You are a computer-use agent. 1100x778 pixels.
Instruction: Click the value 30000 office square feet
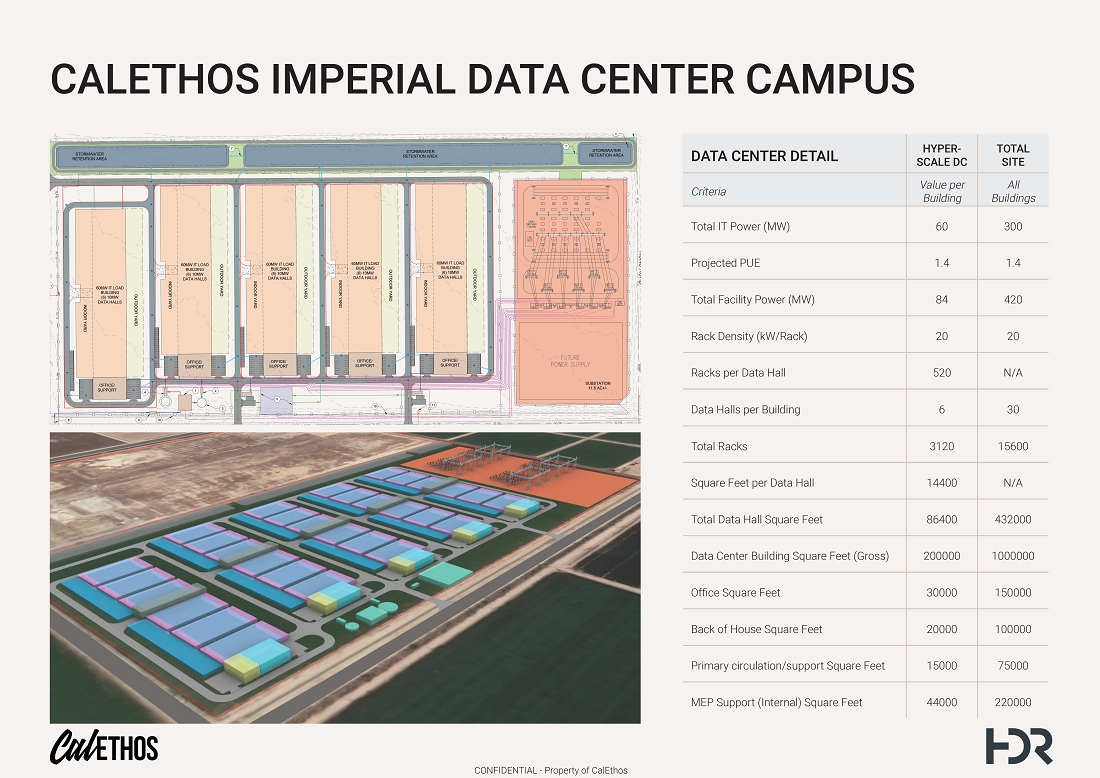click(x=941, y=593)
